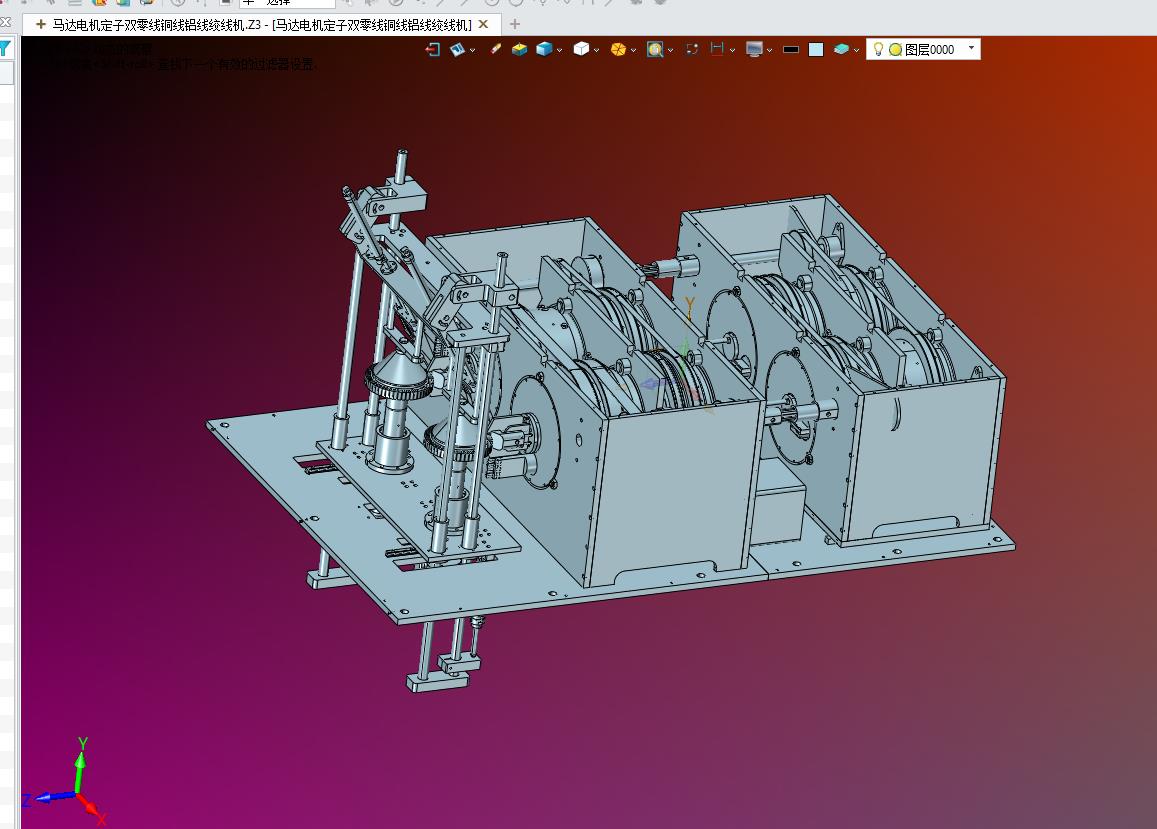Click the dimension measure icon
The height and width of the screenshot is (829, 1157).
click(716, 49)
